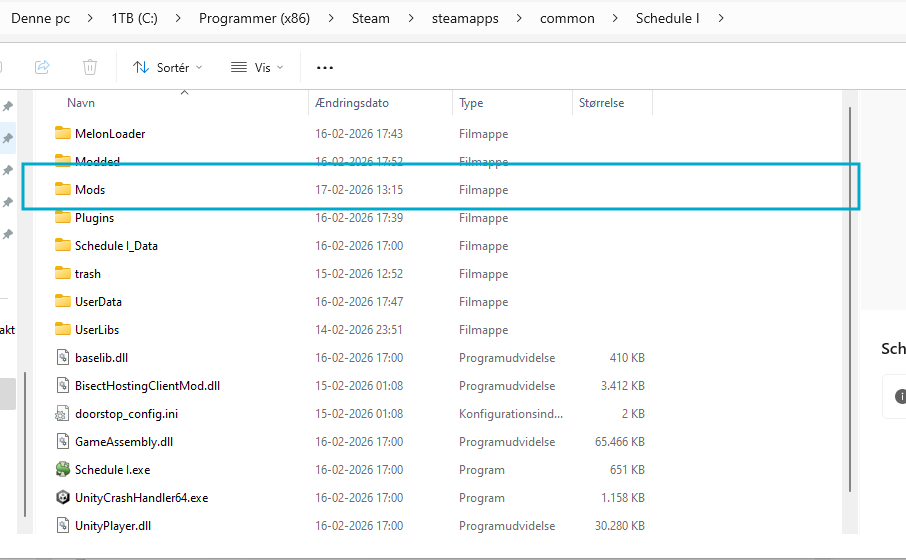
Task: Click the BisectHostingClientMod.dll file icon
Action: (63, 385)
